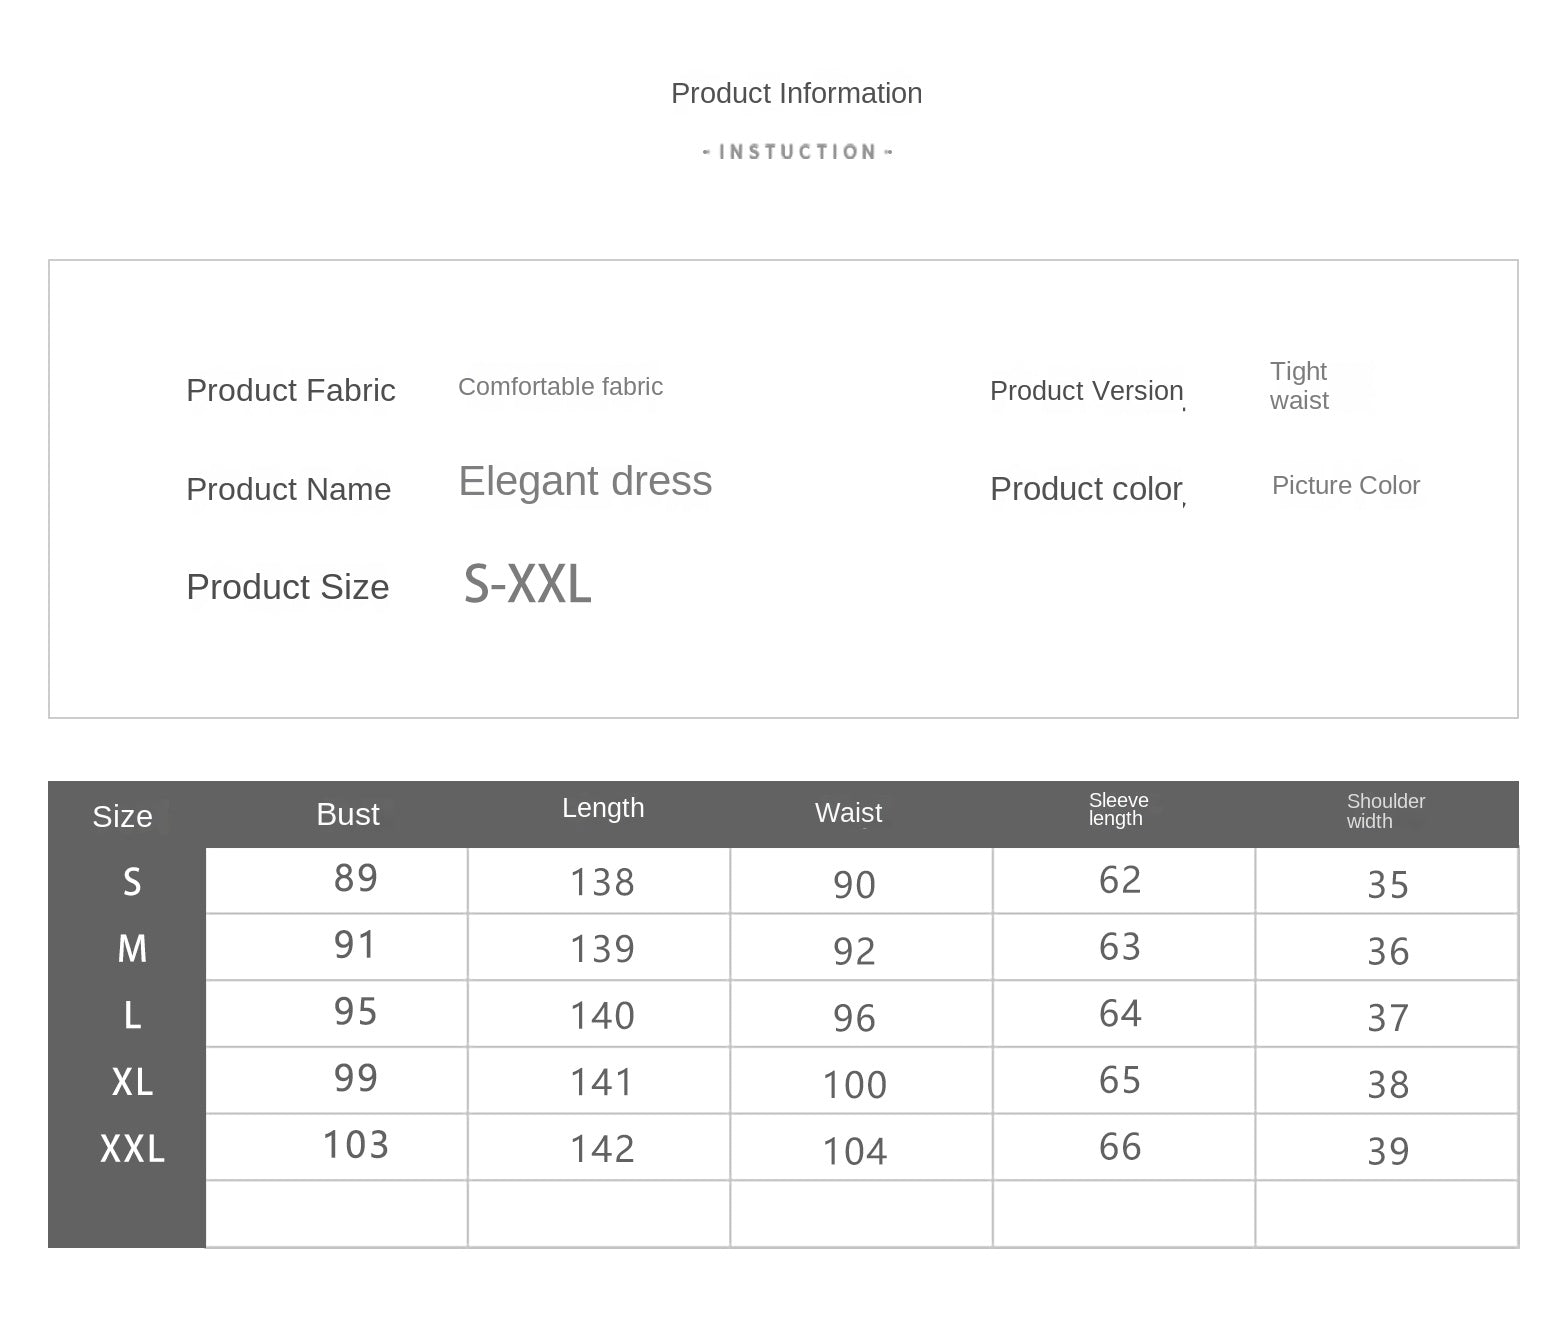Click the Comfortable fabric value

pyautogui.click(x=560, y=387)
